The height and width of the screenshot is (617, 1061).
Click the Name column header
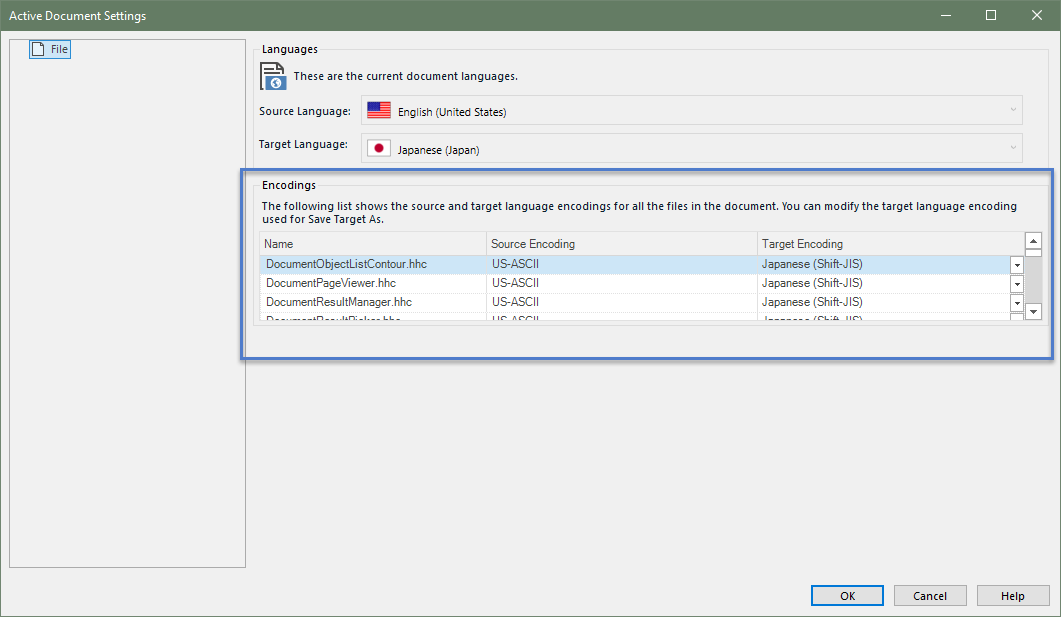[373, 244]
